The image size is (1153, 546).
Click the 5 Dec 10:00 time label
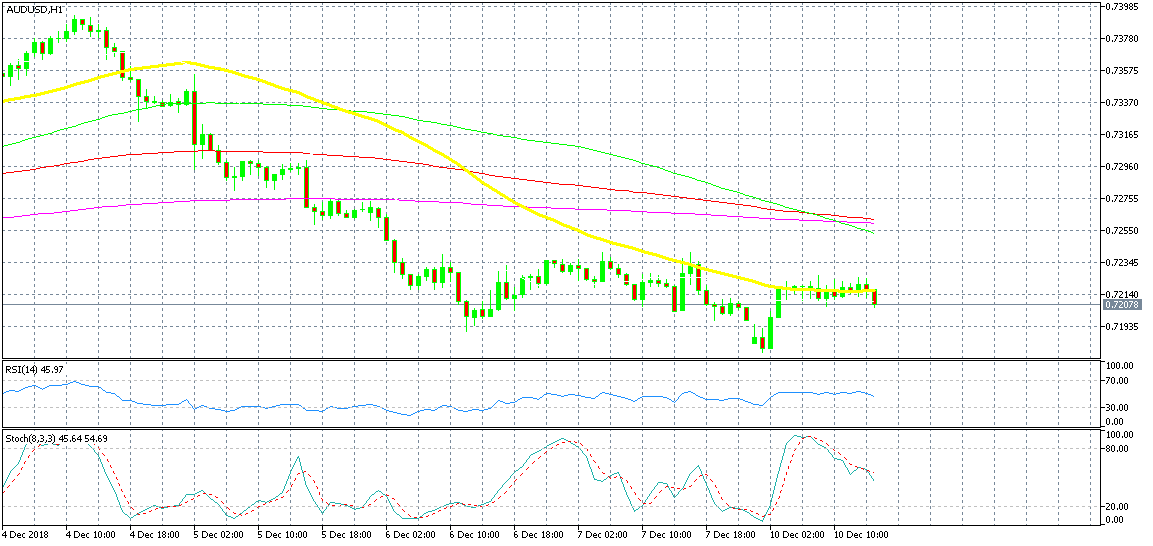tap(282, 535)
